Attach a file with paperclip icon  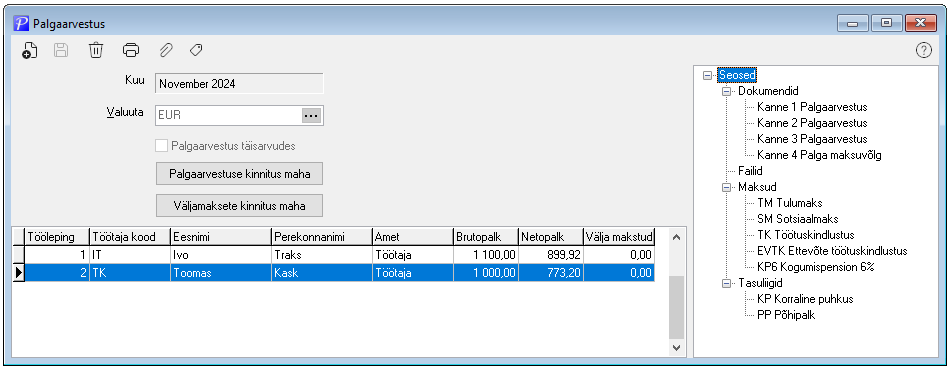(166, 50)
